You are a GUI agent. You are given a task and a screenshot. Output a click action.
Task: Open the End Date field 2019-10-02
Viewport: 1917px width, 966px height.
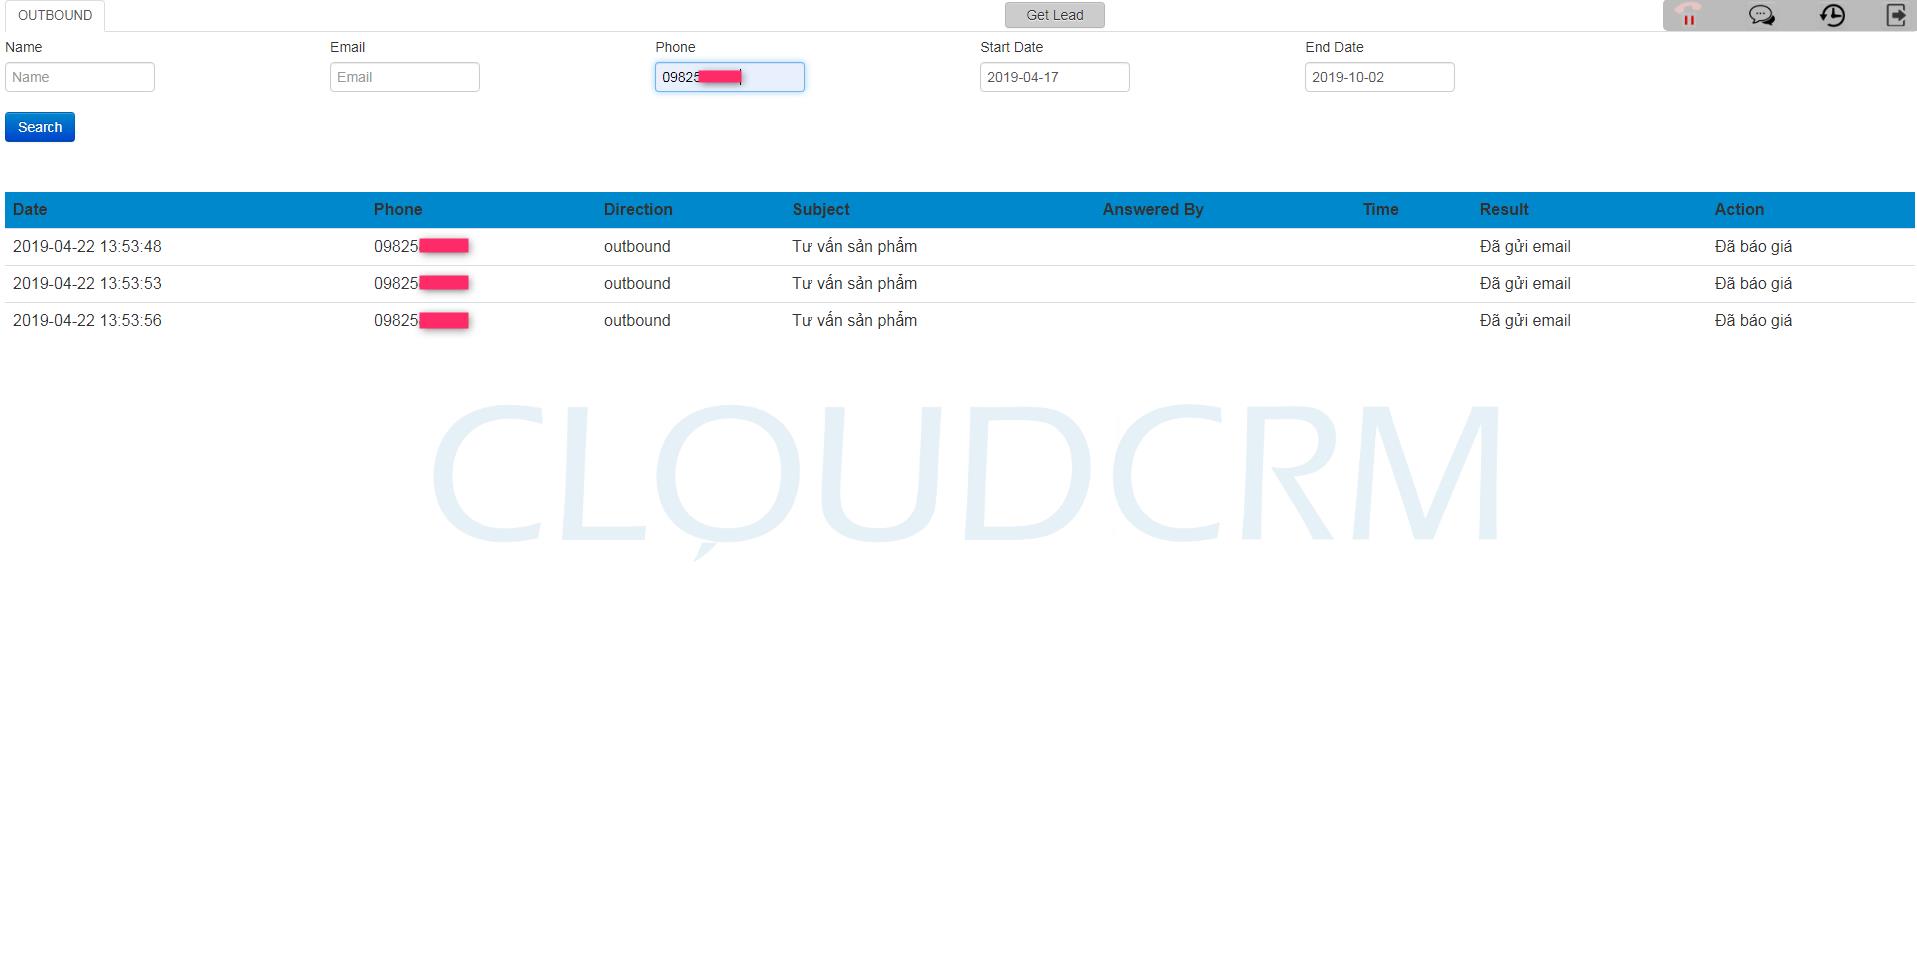pos(1380,77)
